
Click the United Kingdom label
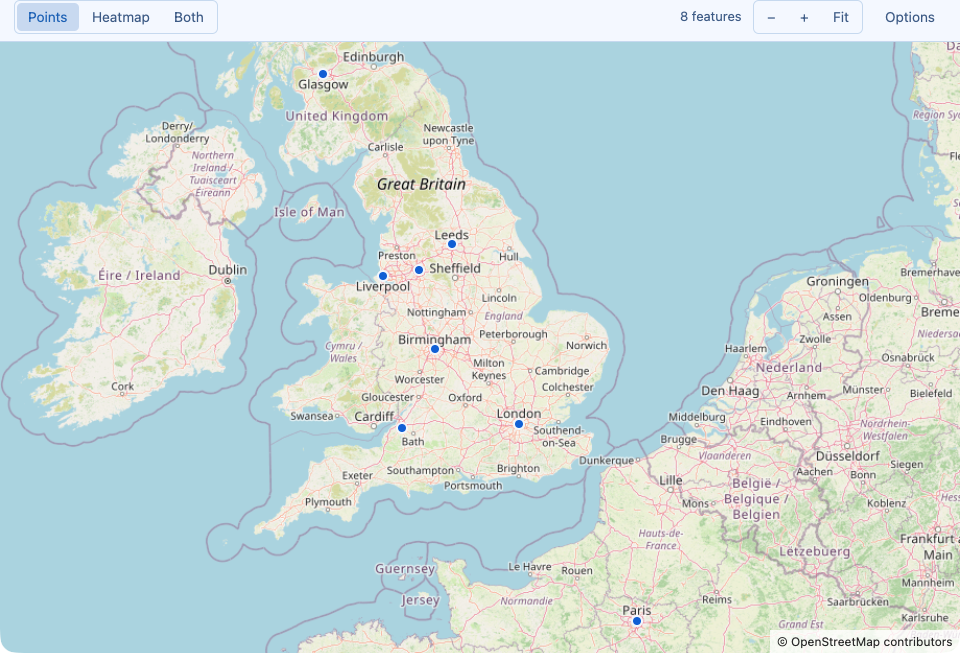click(x=337, y=116)
